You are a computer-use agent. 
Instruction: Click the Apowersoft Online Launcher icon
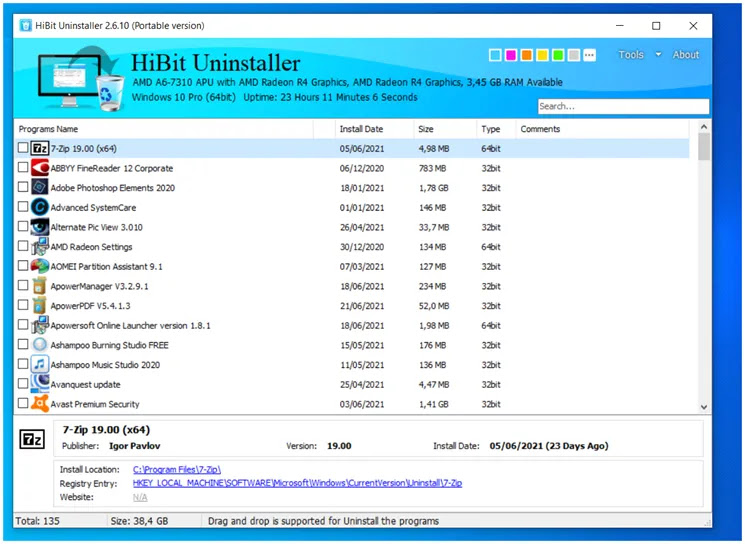pyautogui.click(x=40, y=325)
